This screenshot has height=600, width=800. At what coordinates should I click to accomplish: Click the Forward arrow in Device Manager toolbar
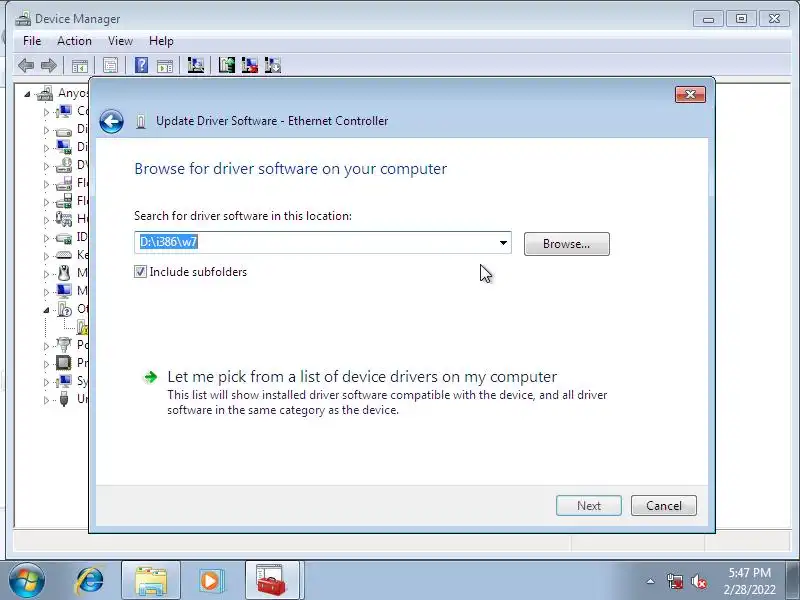tap(49, 65)
